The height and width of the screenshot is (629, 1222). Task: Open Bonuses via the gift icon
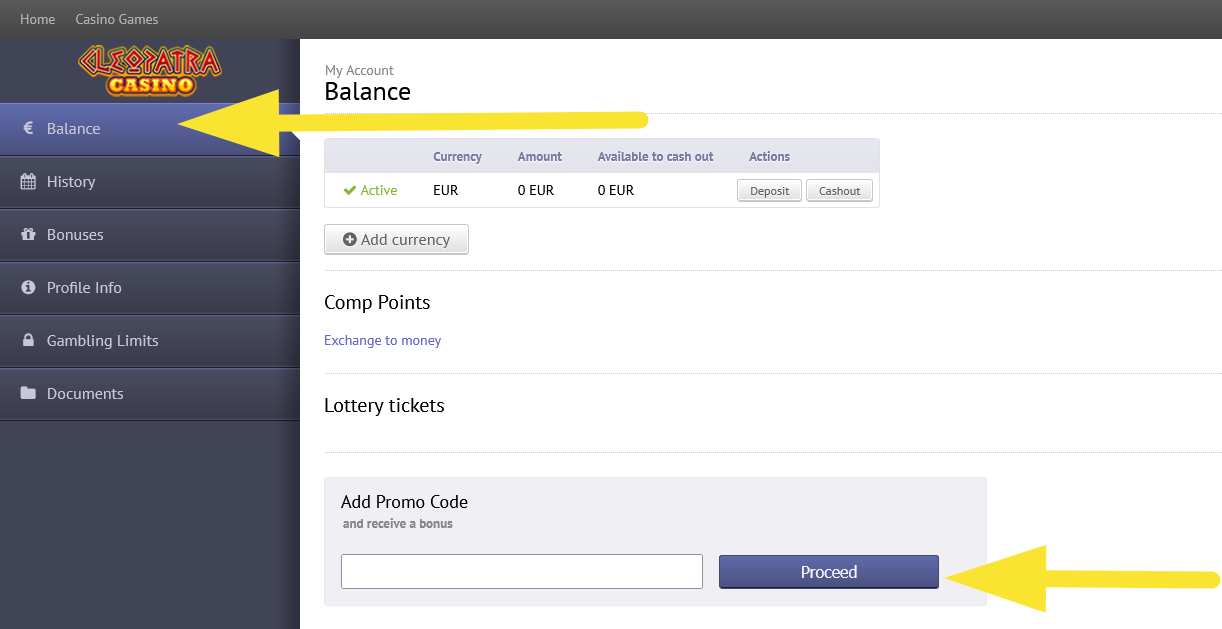(x=27, y=234)
